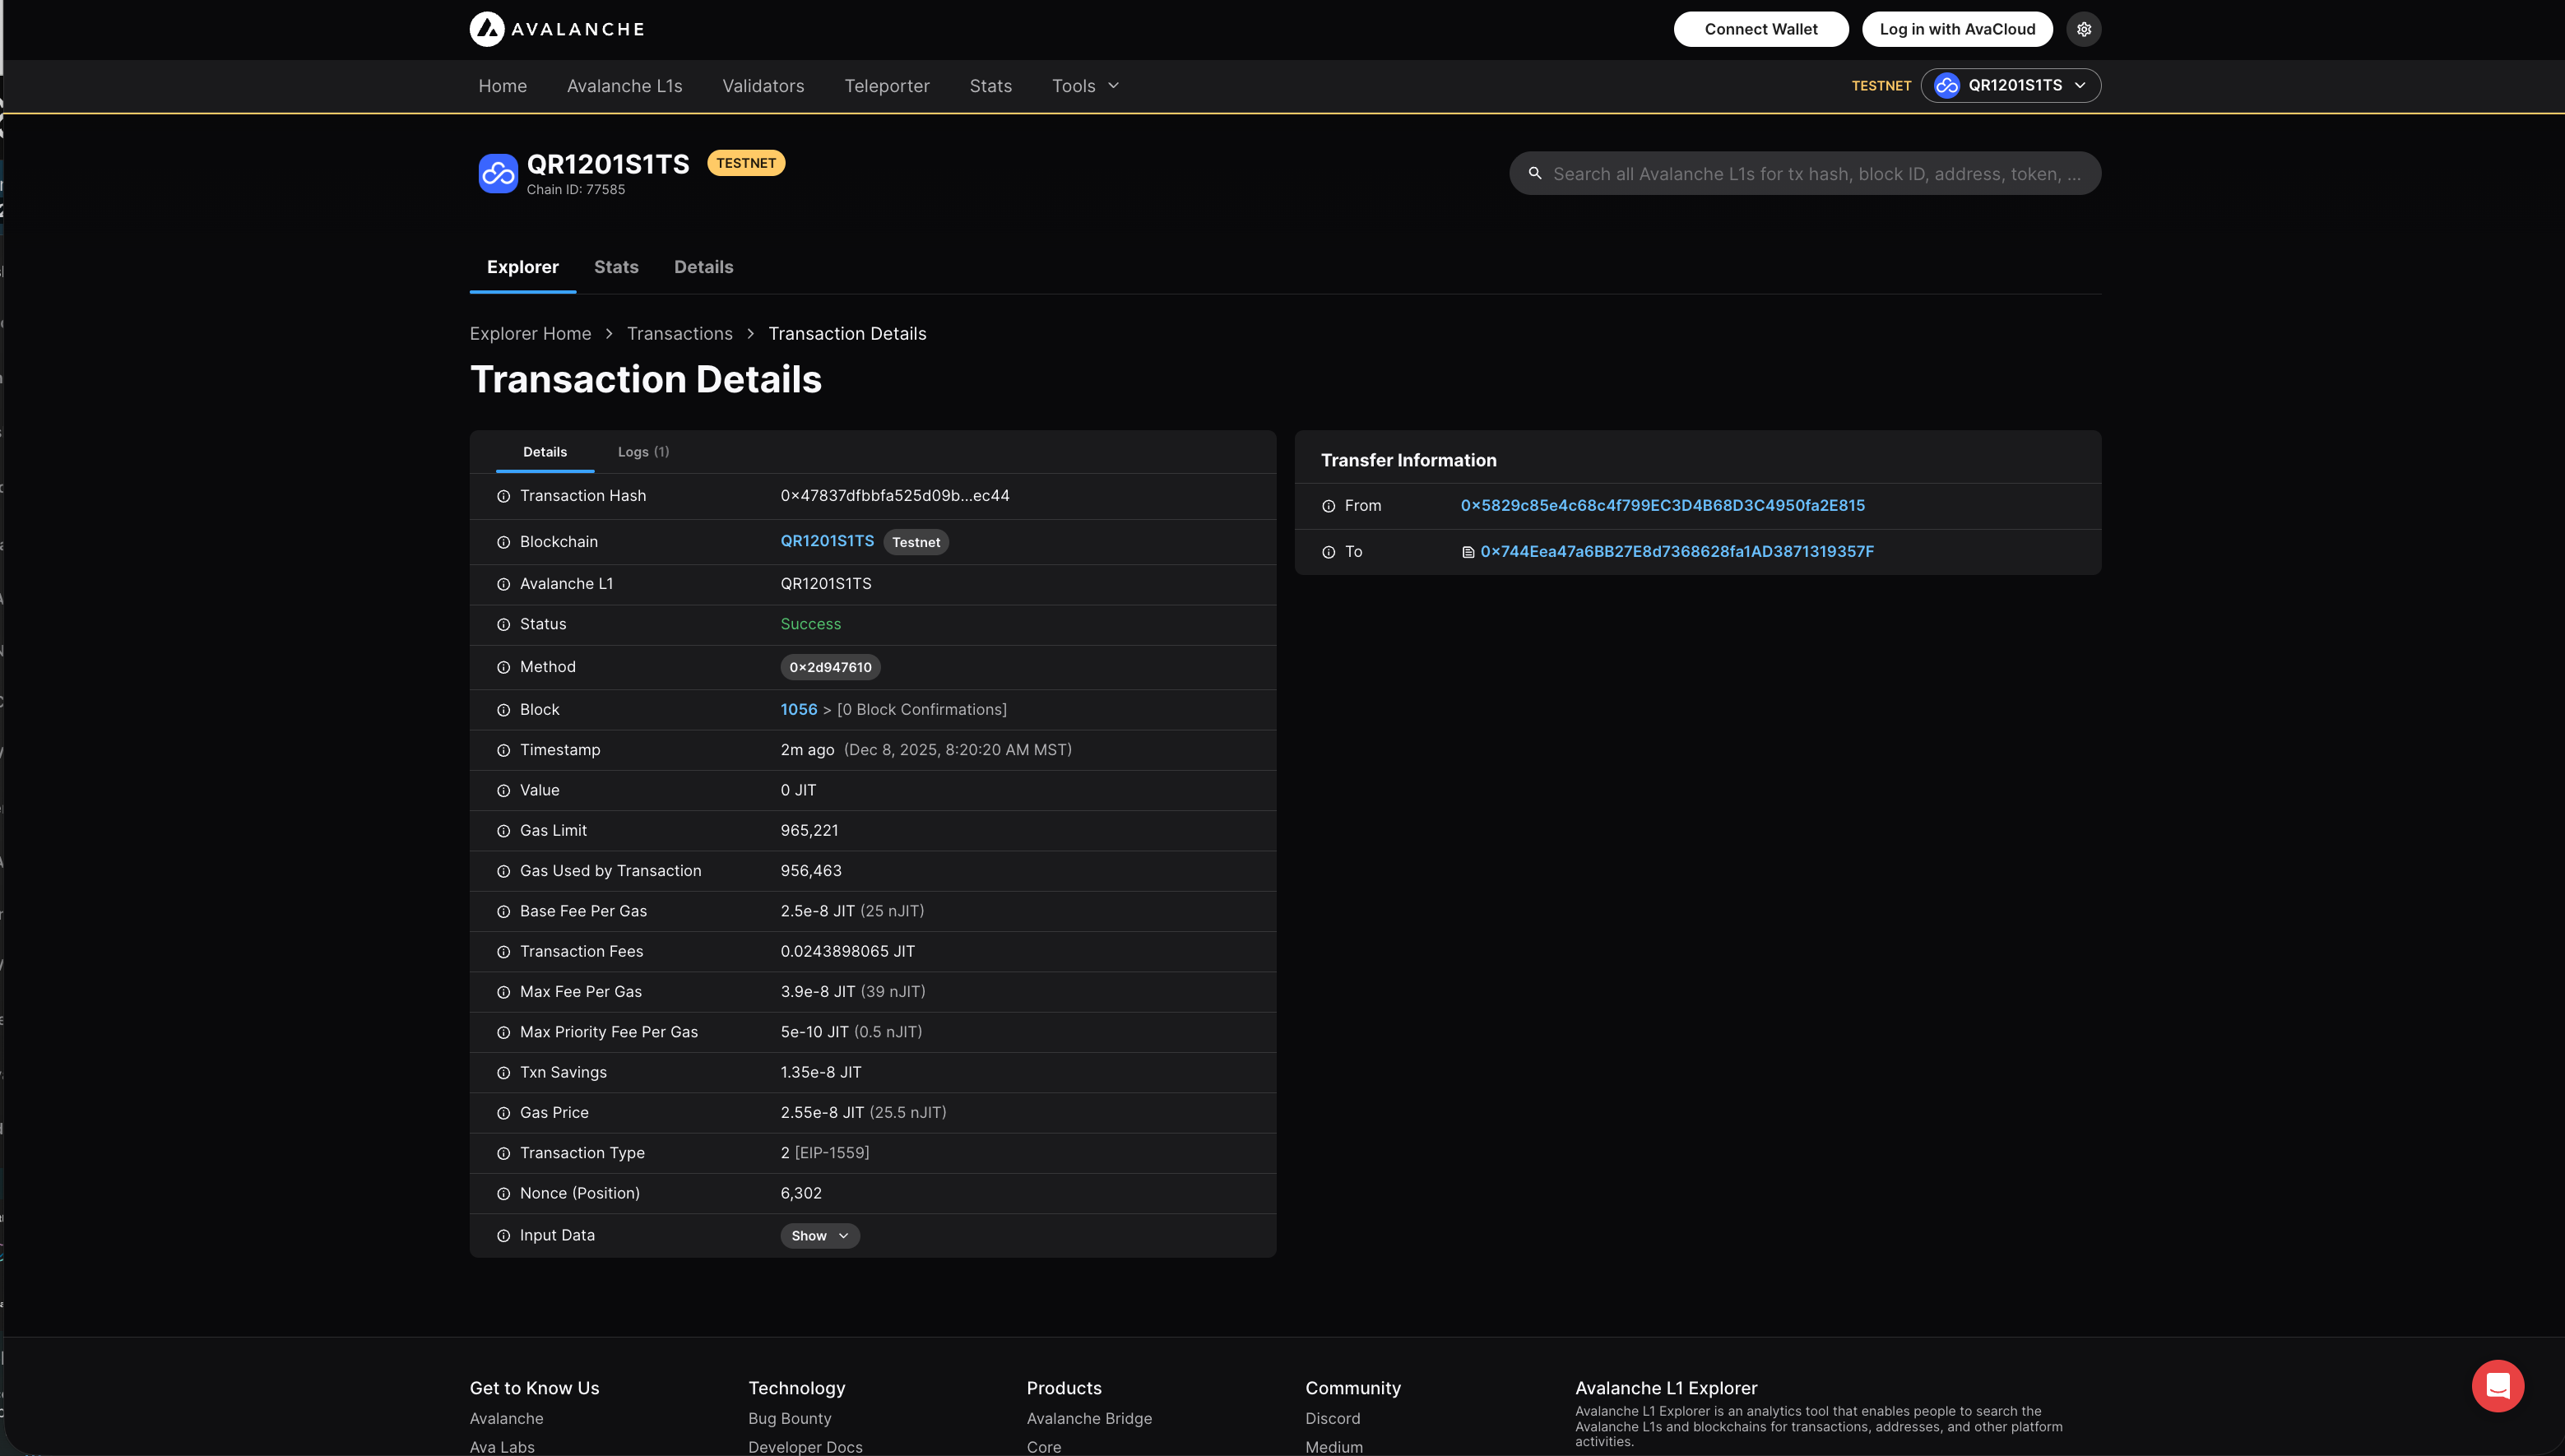Click info icon next to Status
The width and height of the screenshot is (2565, 1456).
(x=503, y=624)
